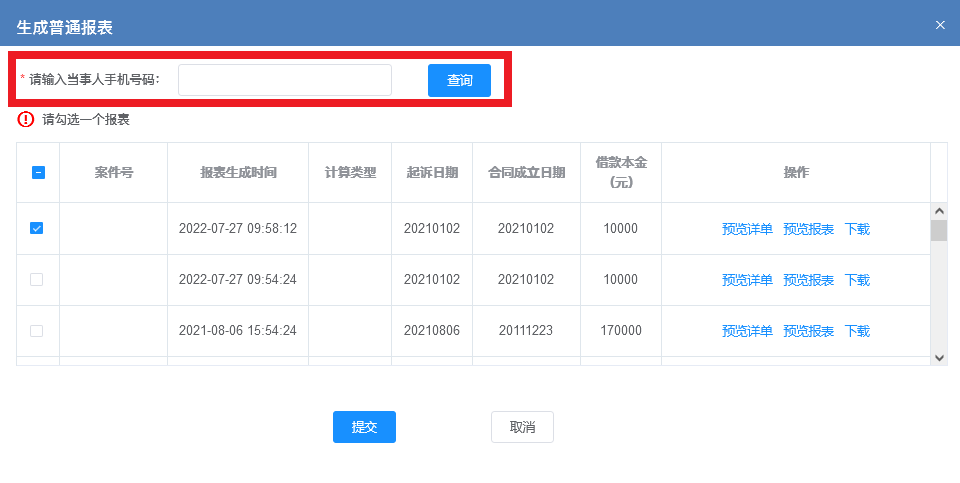Click 下载 for the 09:54:24 report
960x483 pixels.
[x=857, y=280]
